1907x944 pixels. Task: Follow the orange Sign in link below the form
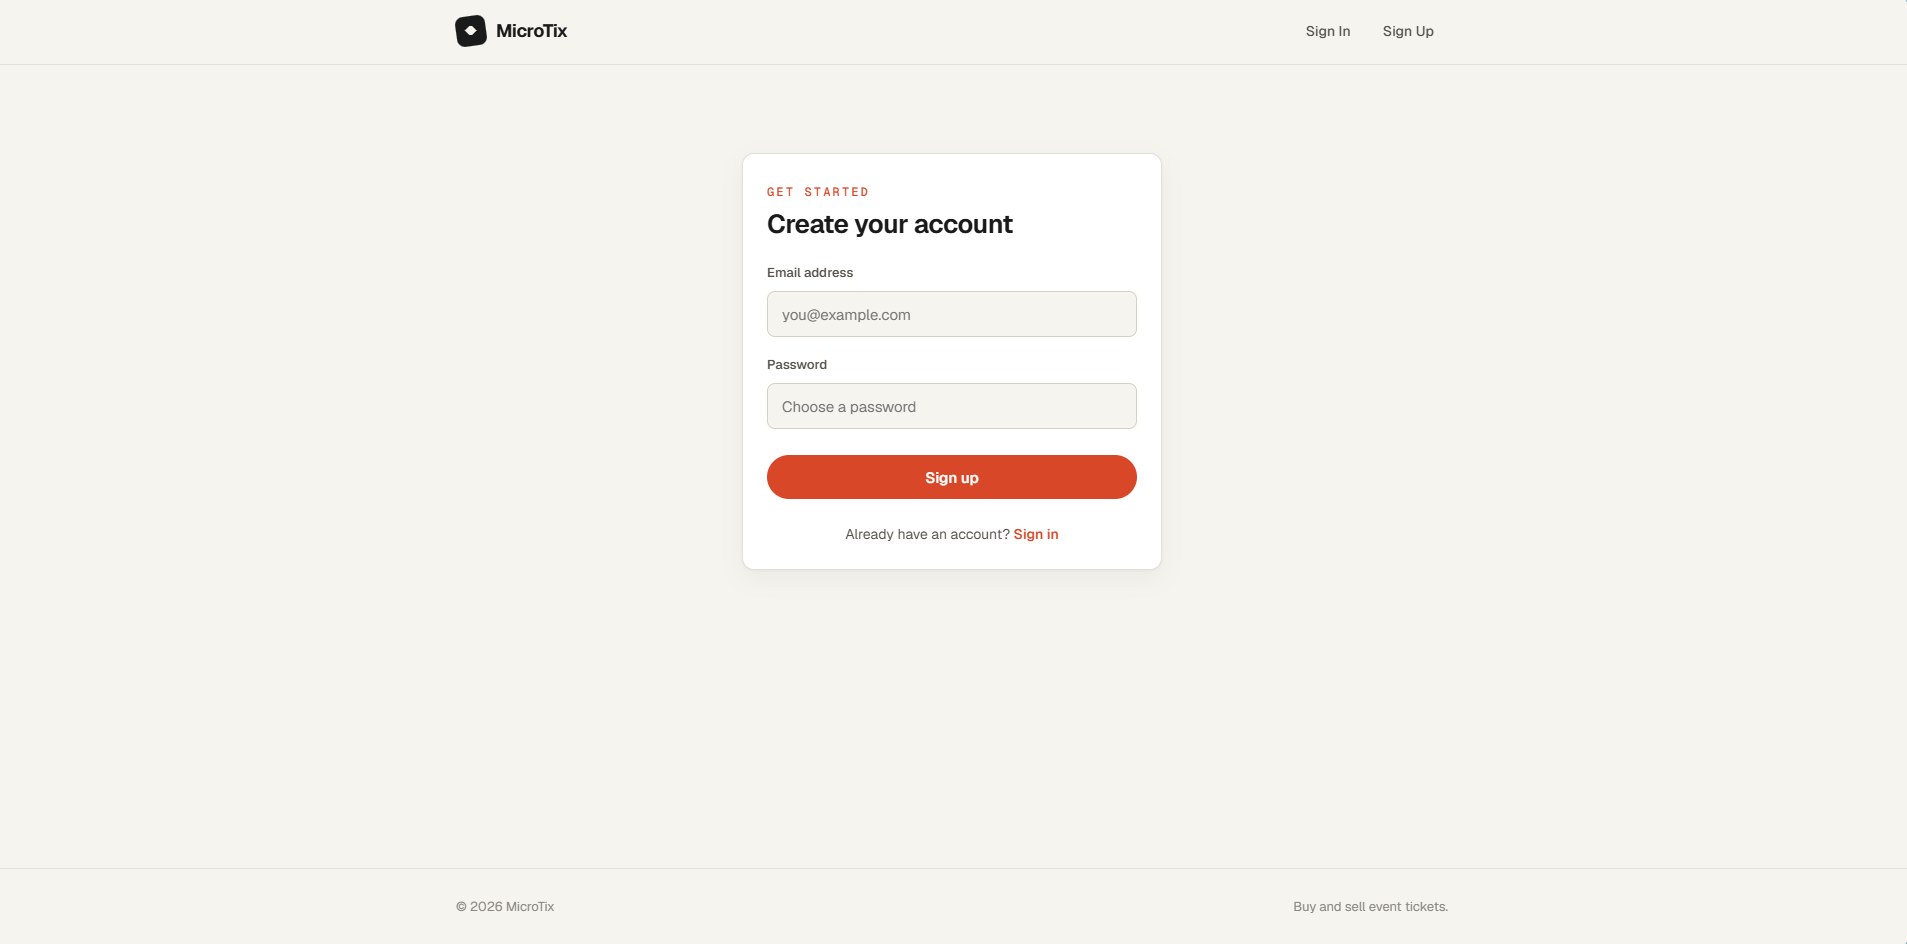pos(1036,534)
